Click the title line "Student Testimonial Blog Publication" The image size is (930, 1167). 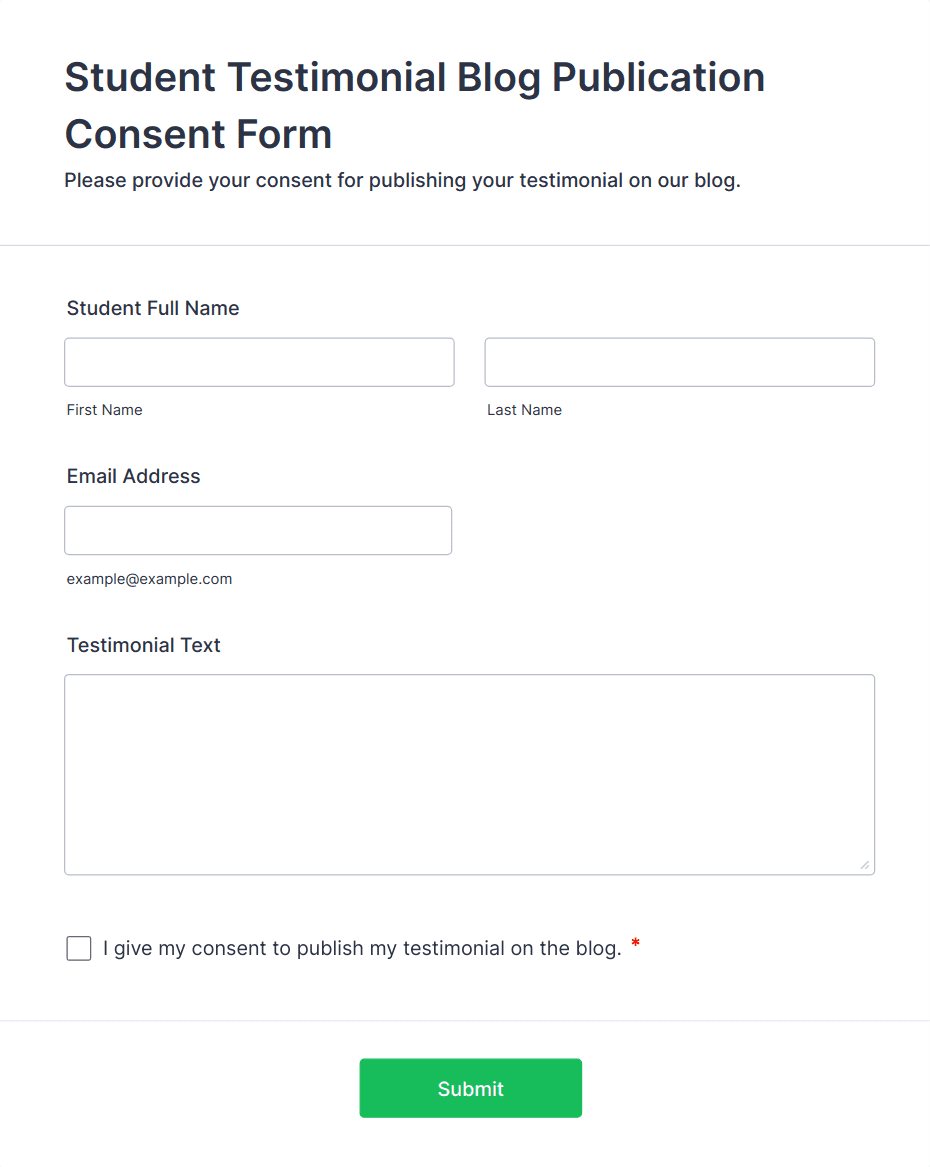tap(414, 77)
